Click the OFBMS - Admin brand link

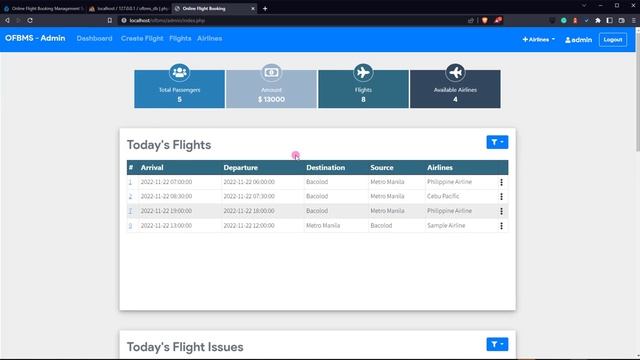point(35,38)
